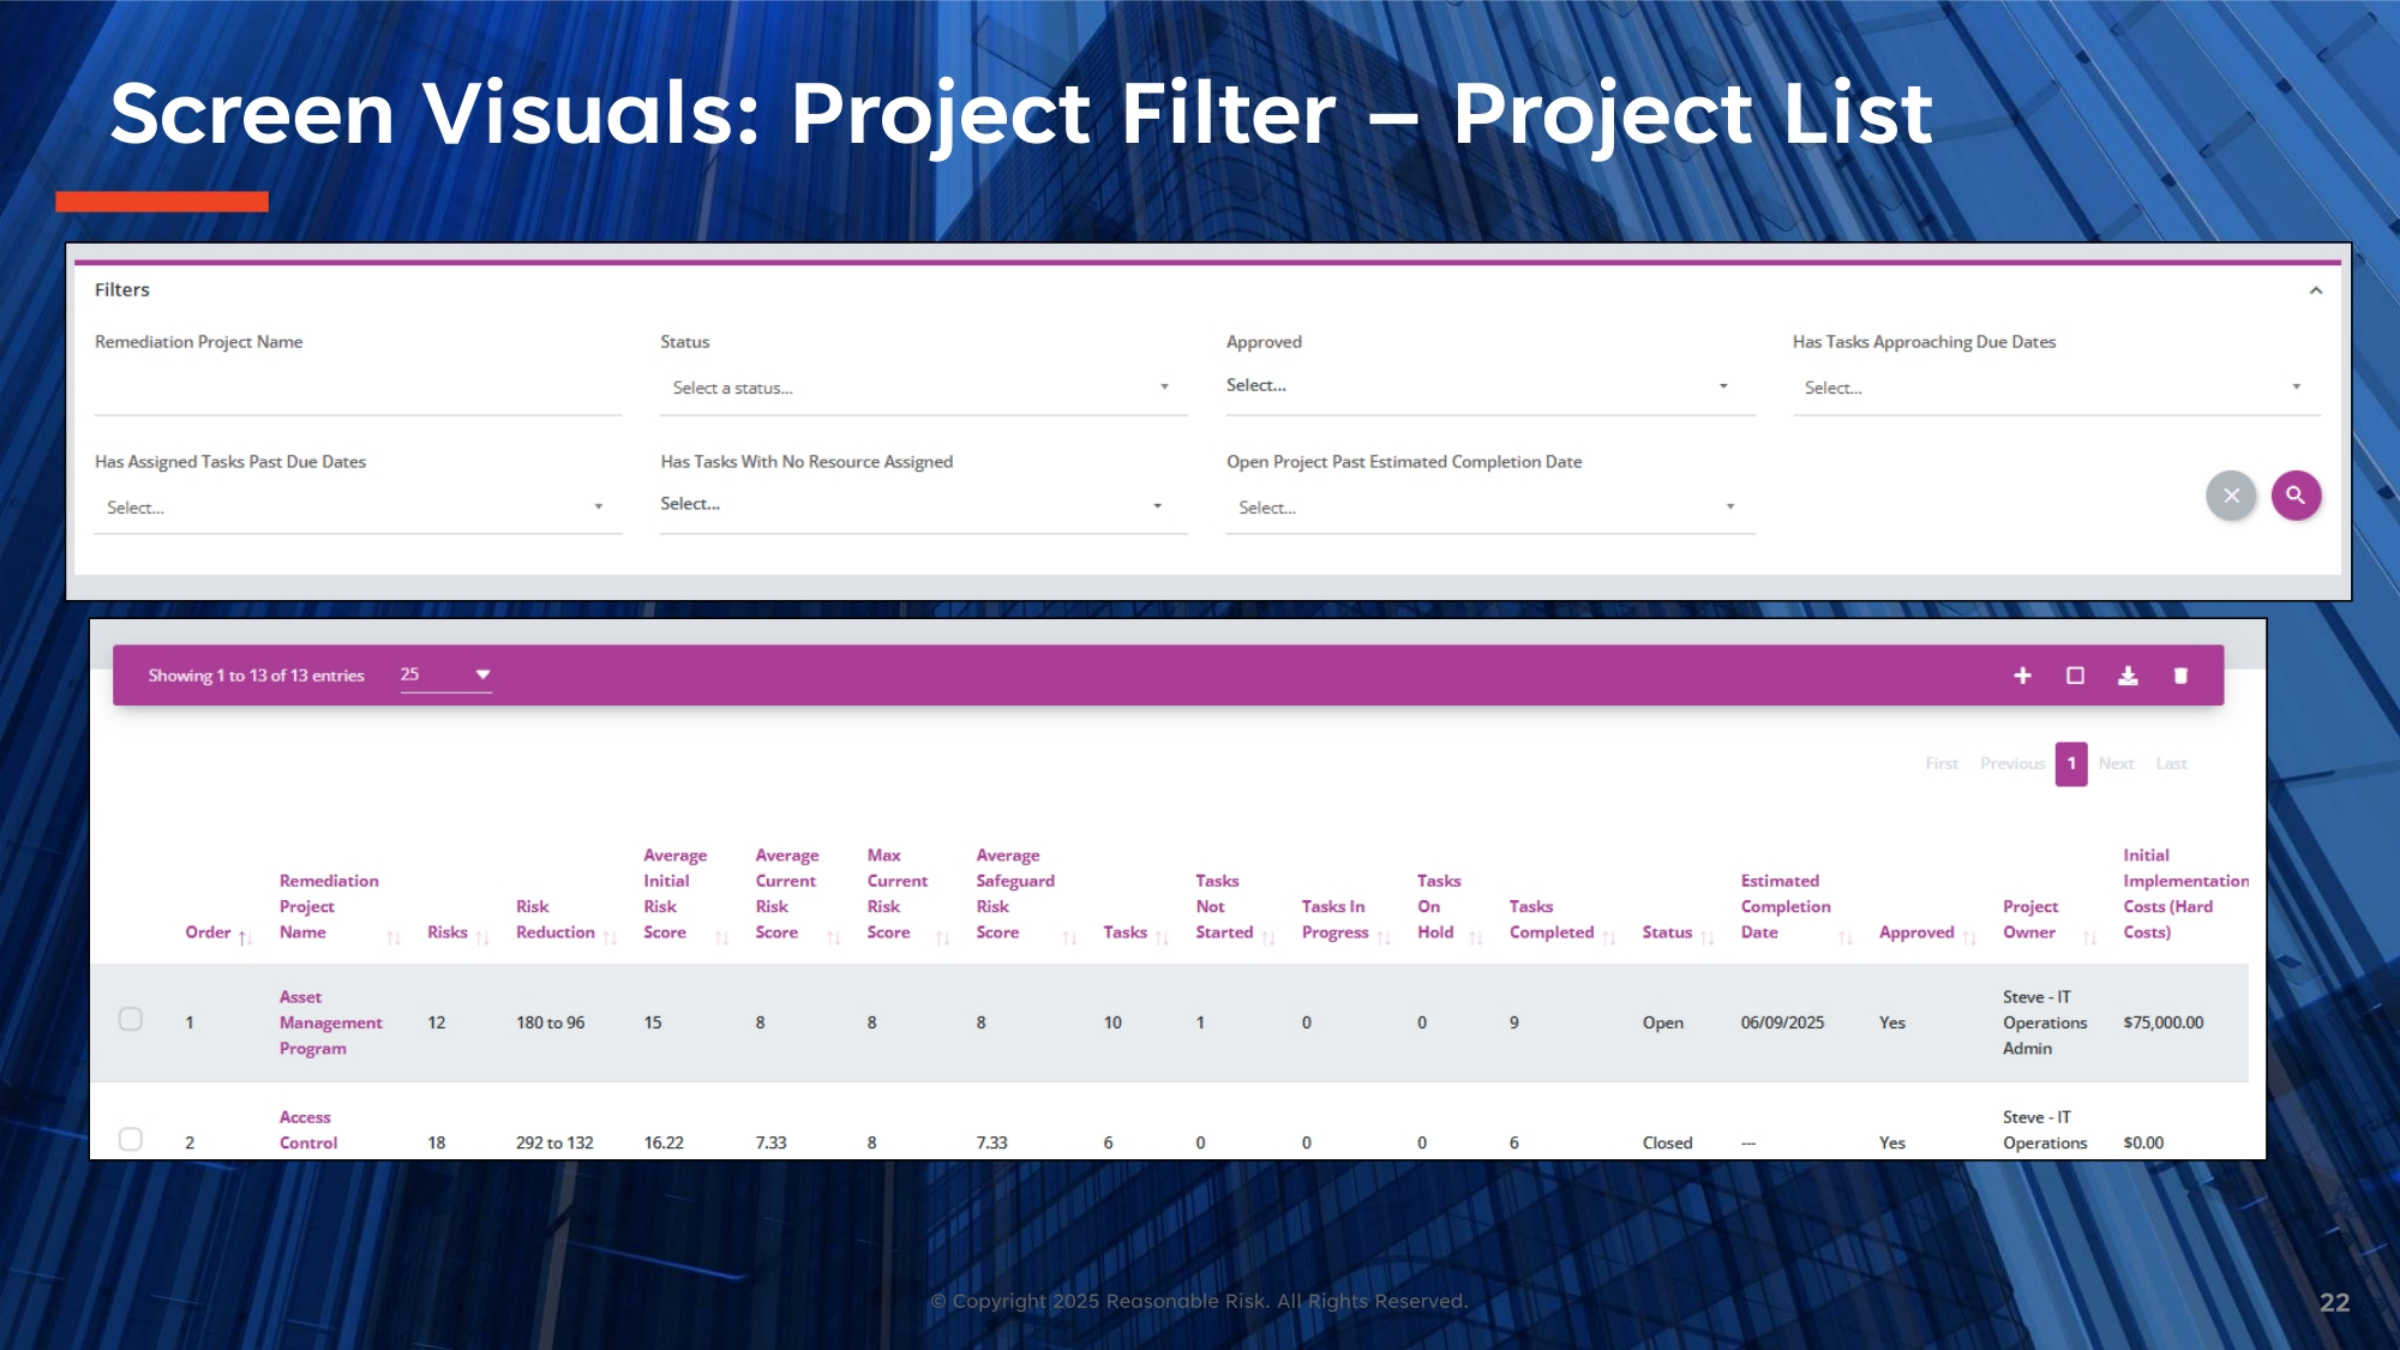Go to the Last page link
Viewport: 2400px width, 1350px height.
(2171, 764)
